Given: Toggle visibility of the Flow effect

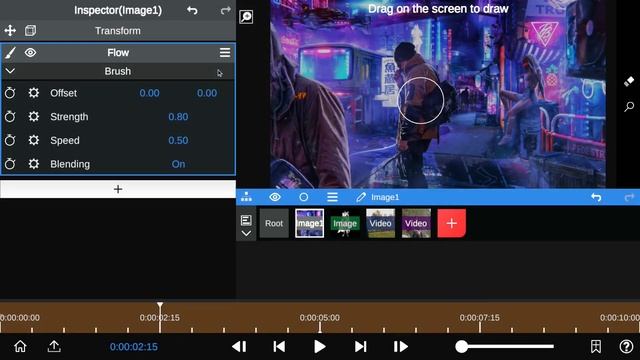Looking at the screenshot, I should point(31,53).
